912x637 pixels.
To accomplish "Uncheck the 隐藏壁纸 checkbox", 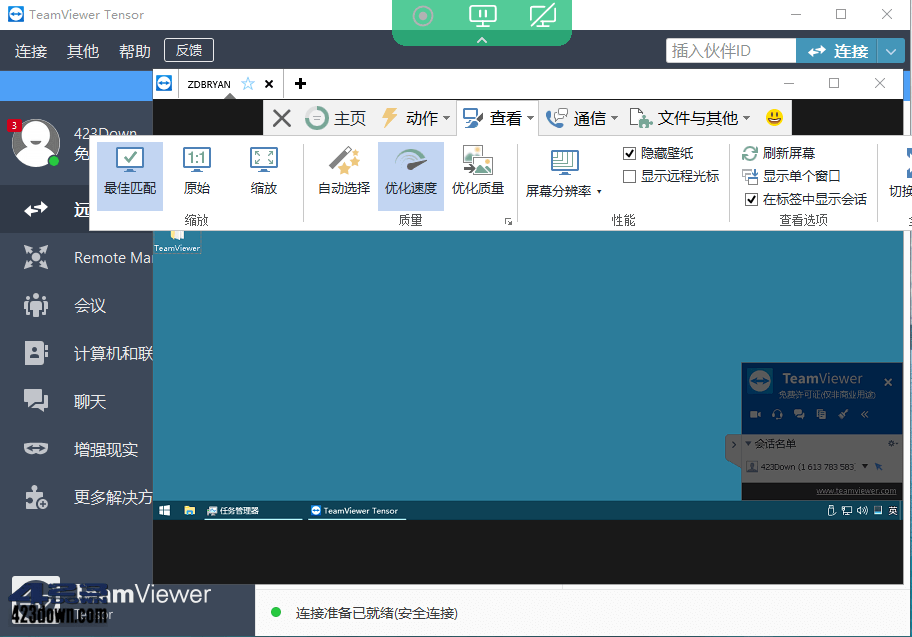I will [629, 153].
